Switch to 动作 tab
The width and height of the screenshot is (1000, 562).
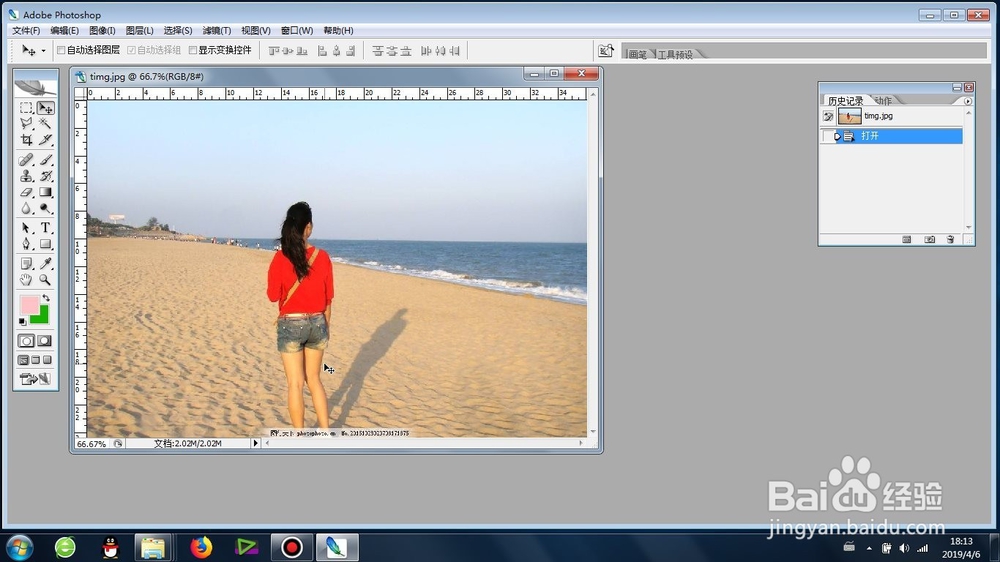pos(884,101)
